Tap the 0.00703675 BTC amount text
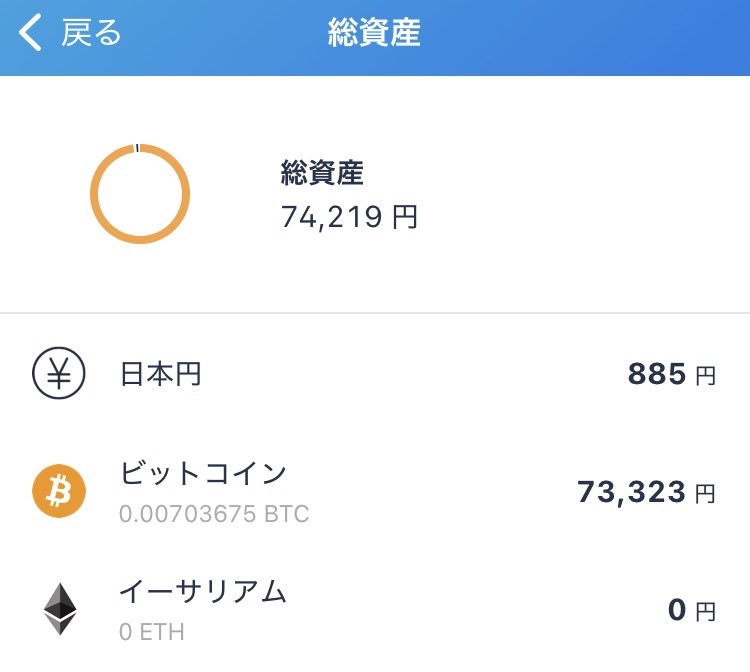 coord(214,515)
